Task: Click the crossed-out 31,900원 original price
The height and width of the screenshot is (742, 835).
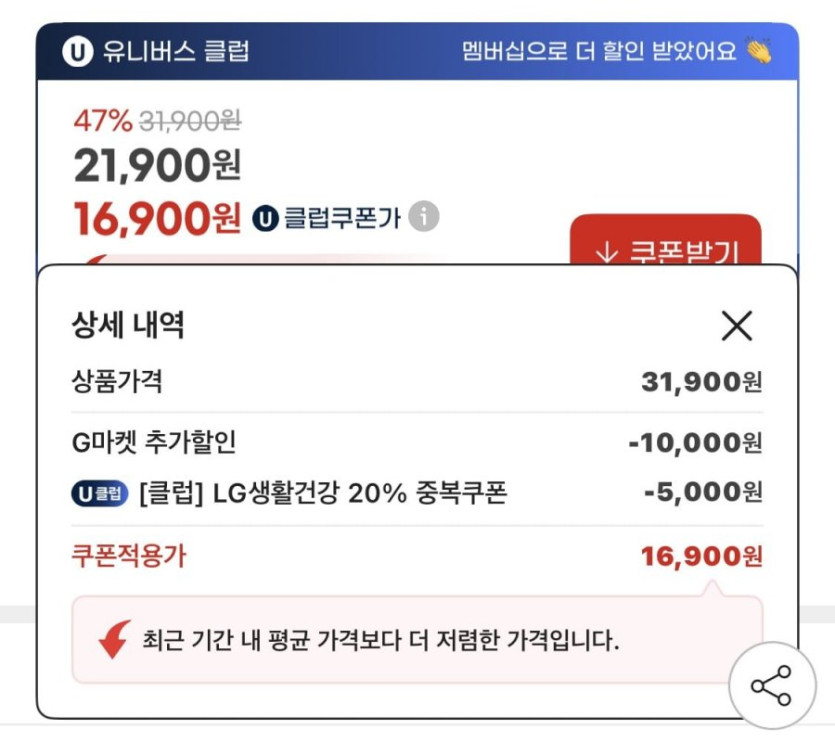Action: [190, 122]
